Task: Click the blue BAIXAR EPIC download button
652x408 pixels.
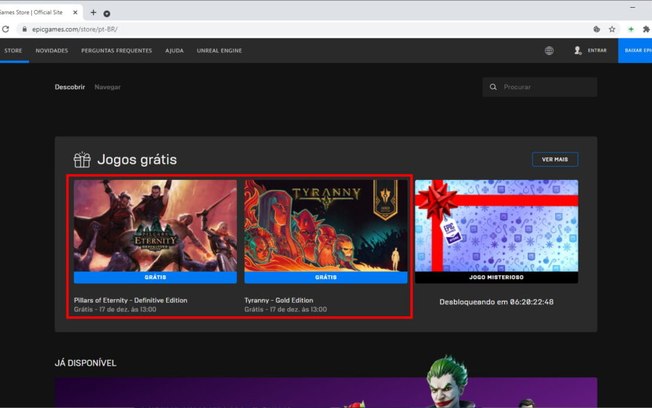Action: coord(635,50)
